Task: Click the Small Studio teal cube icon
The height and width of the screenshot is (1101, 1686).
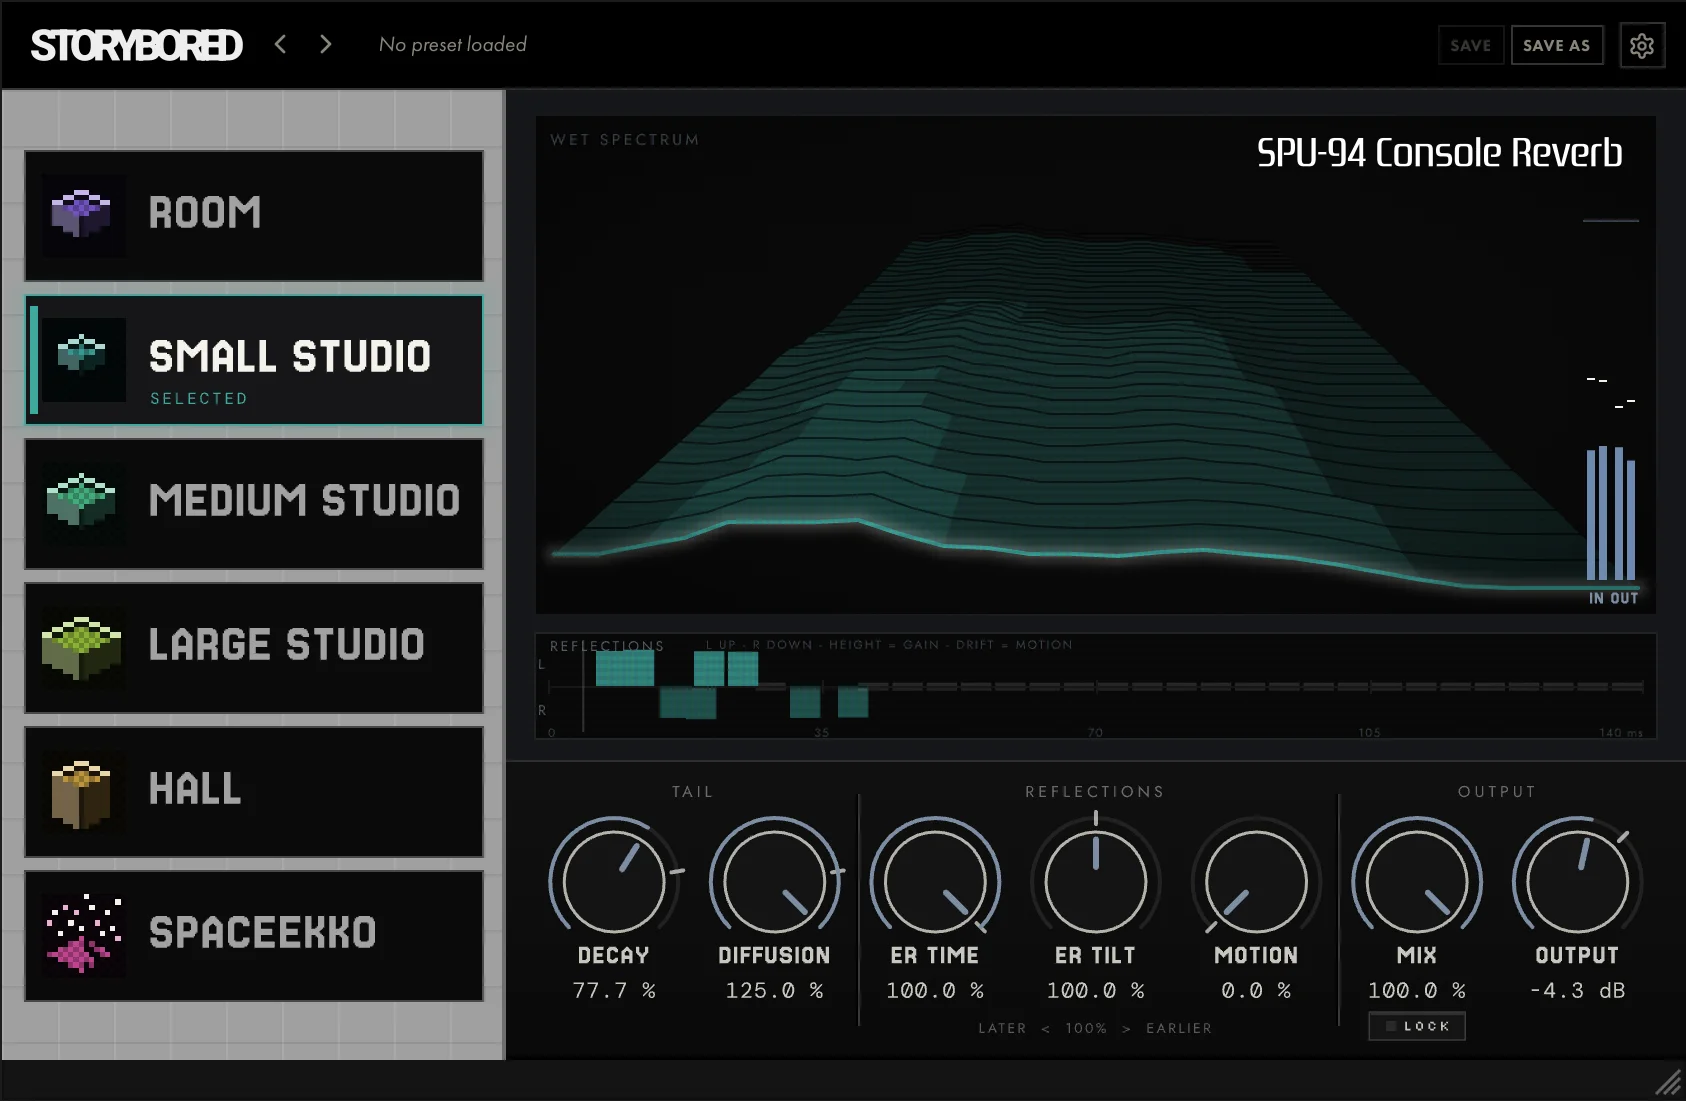Action: click(82, 358)
